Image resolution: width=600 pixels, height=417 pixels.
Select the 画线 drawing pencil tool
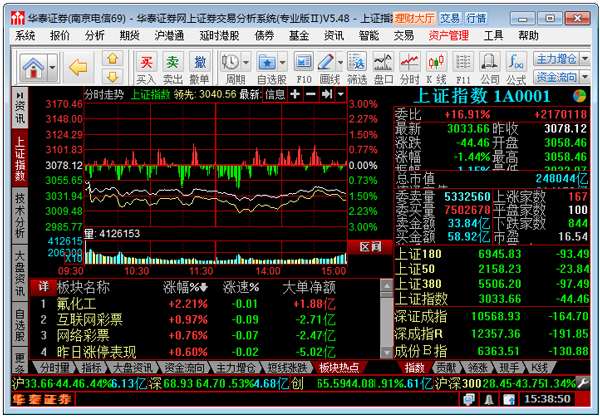[326, 62]
